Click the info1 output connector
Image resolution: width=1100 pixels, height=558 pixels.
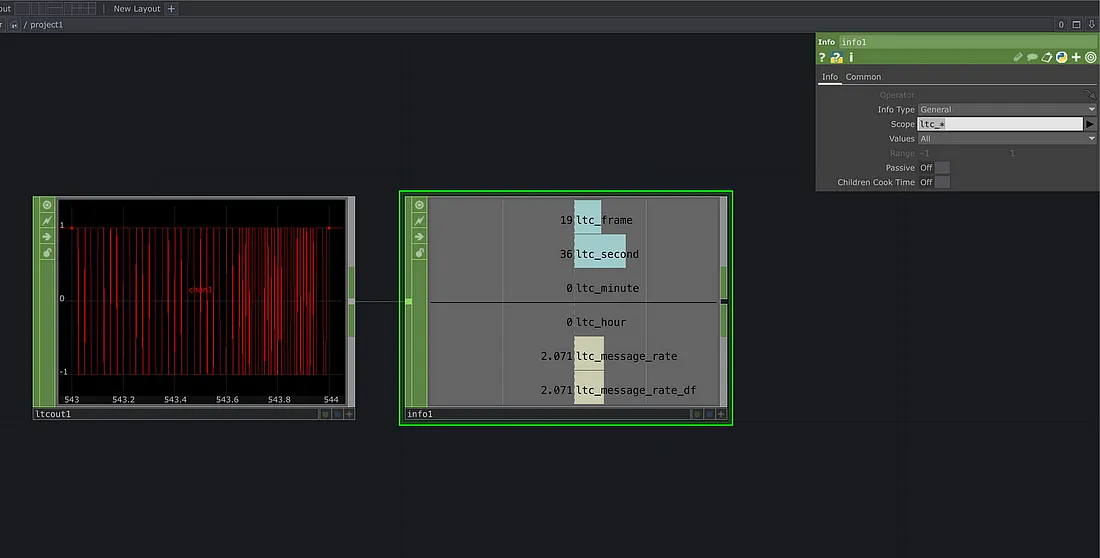(x=724, y=301)
